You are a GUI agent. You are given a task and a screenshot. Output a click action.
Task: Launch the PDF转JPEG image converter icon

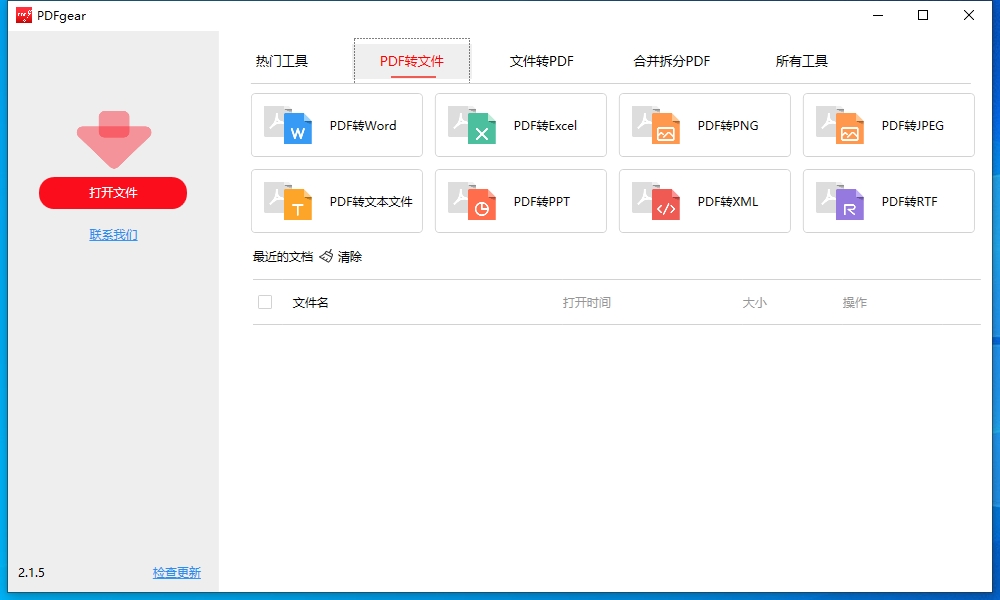coord(840,125)
